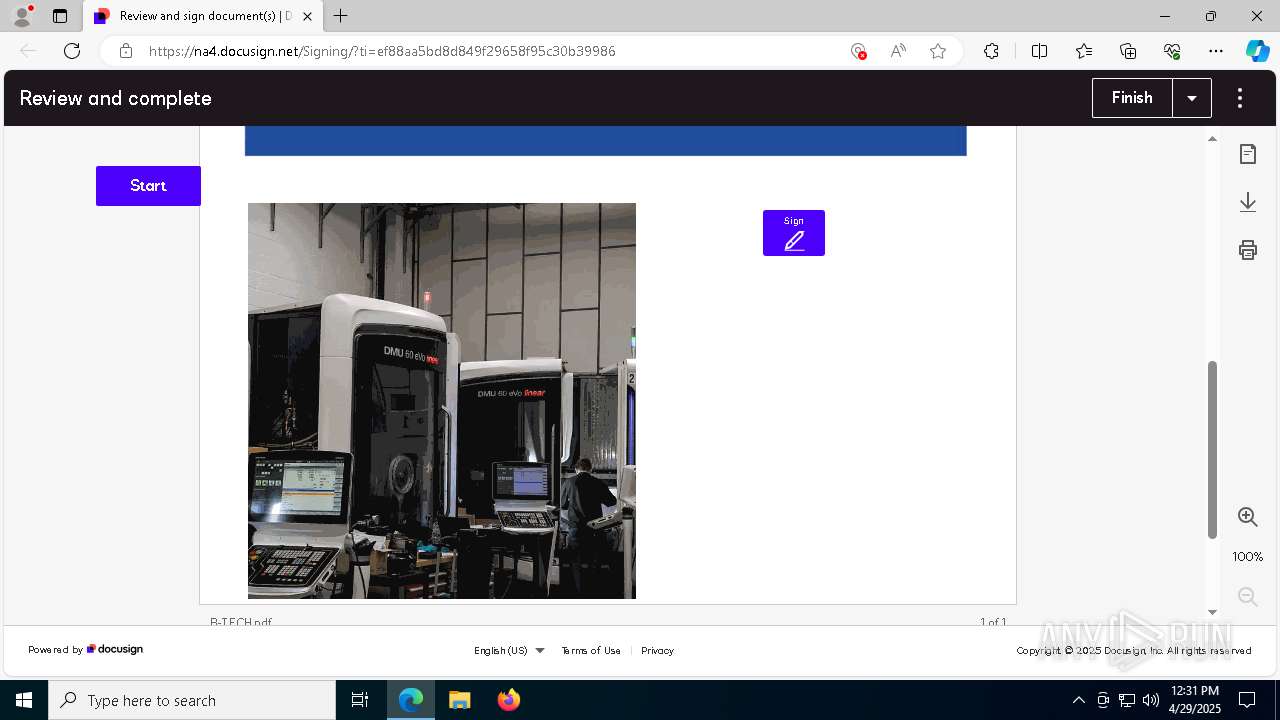Zoom in on the document
Image resolution: width=1280 pixels, height=720 pixels.
(x=1248, y=517)
